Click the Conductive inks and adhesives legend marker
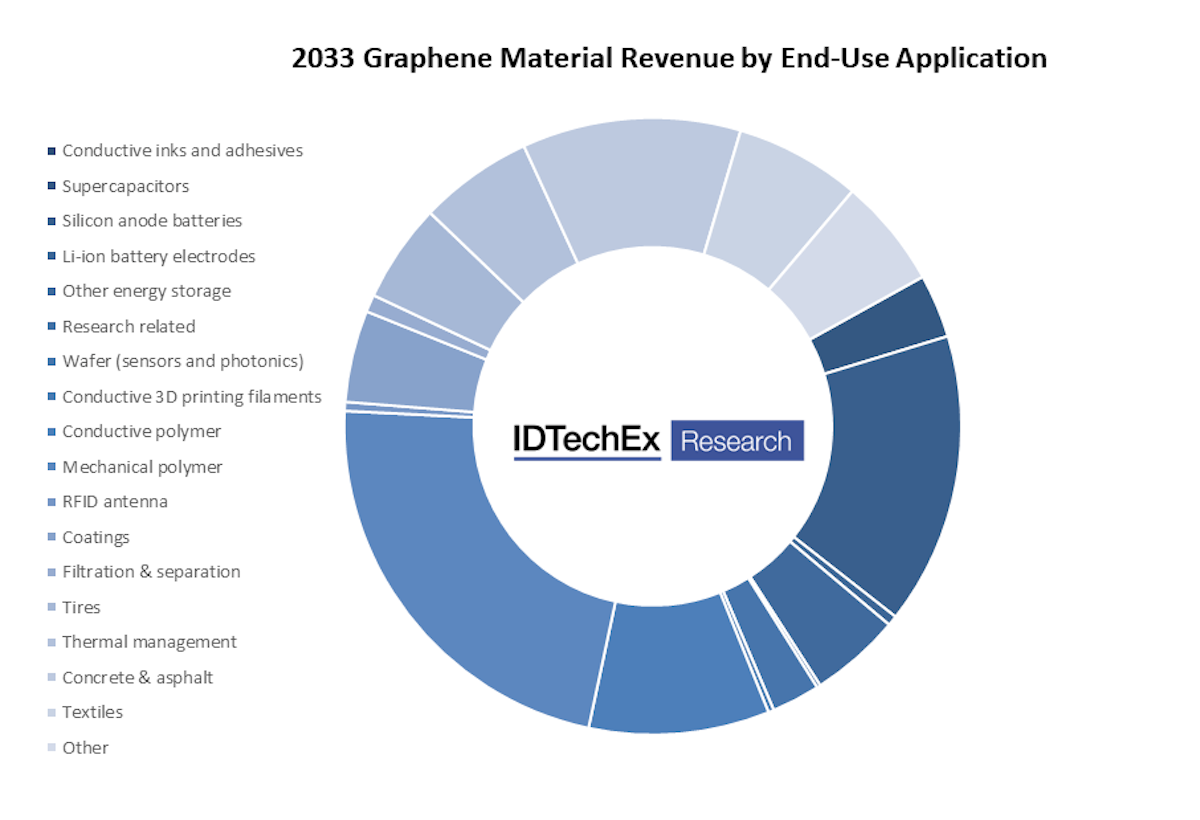The image size is (1200, 820). 51,151
